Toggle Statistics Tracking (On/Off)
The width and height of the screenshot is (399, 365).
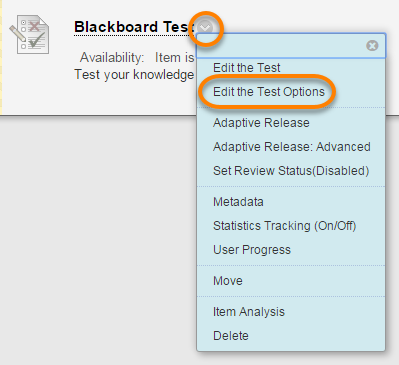pyautogui.click(x=284, y=226)
